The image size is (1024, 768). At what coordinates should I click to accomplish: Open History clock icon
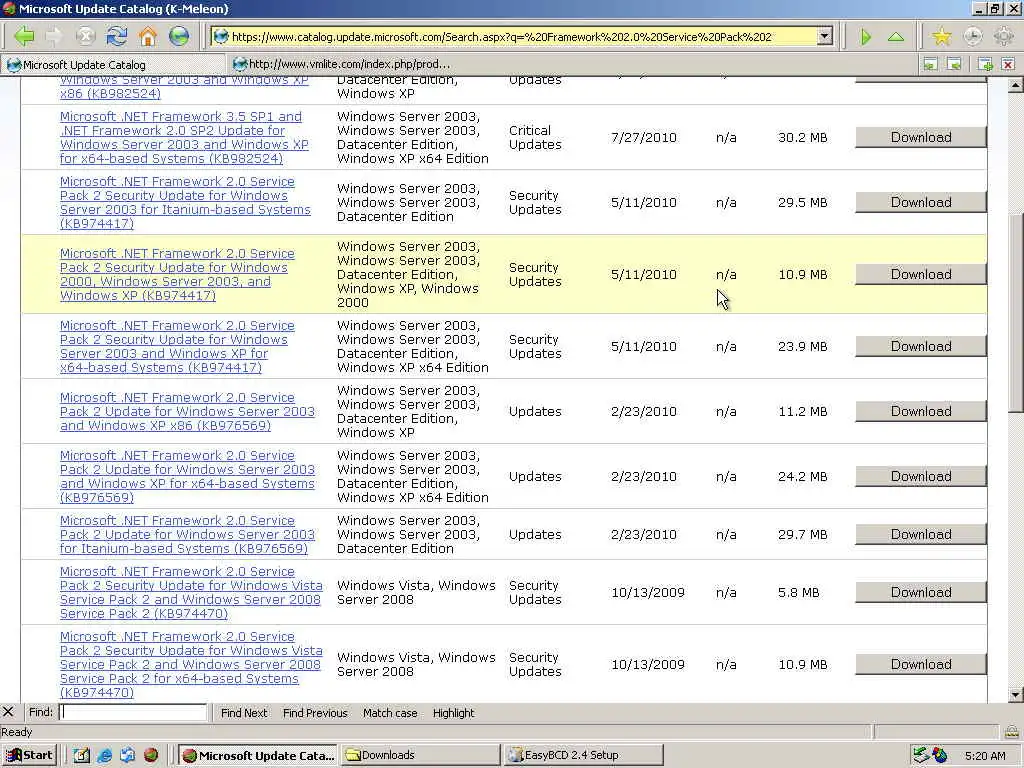972,36
